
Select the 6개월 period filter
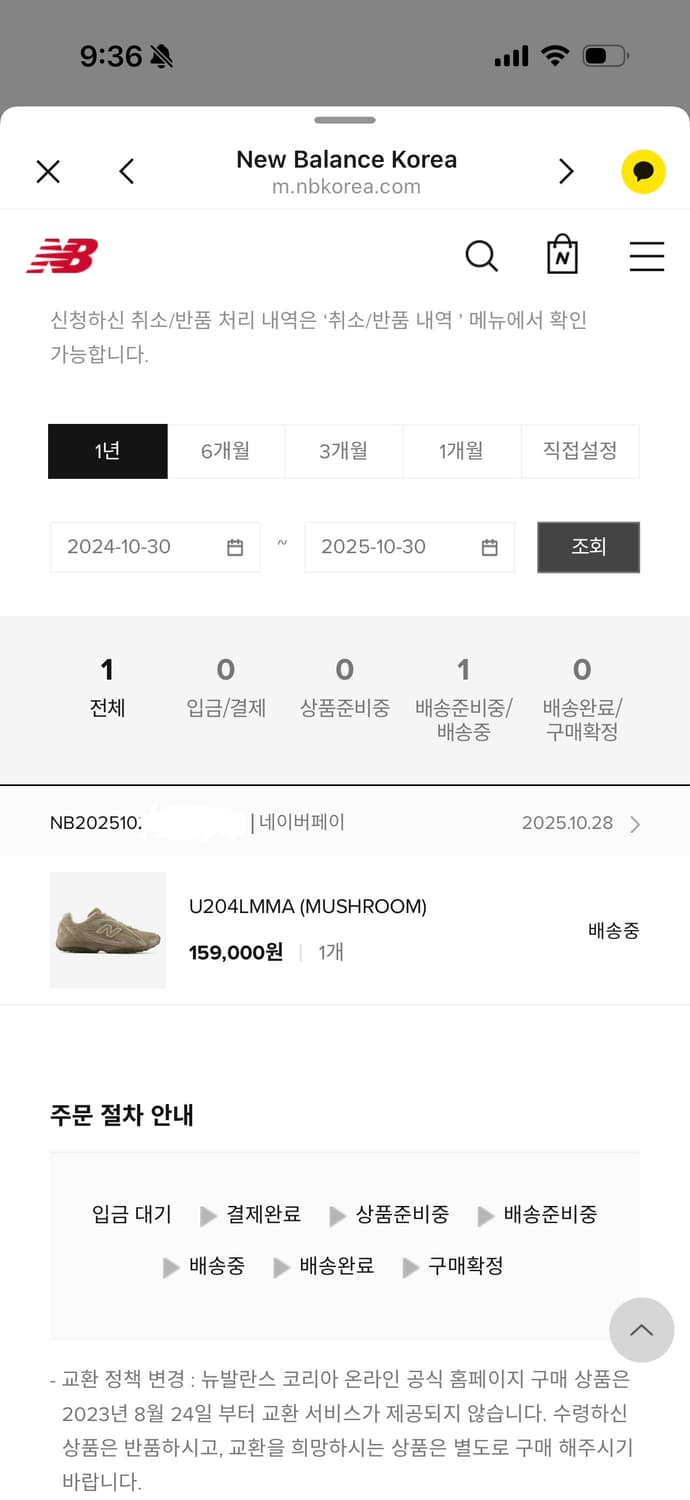(x=226, y=451)
